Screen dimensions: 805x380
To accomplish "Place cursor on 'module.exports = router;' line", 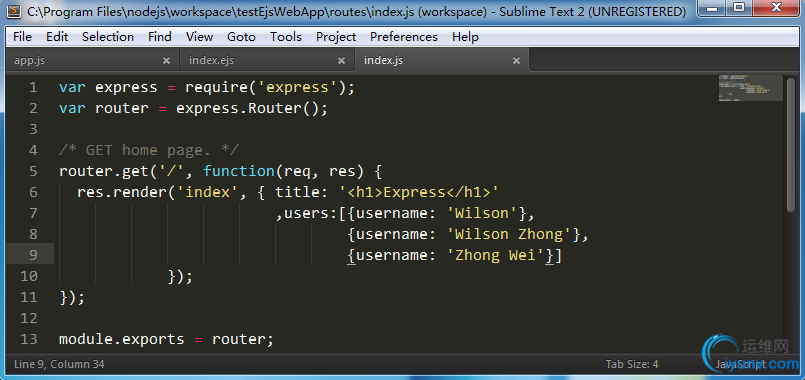I will pos(166,339).
